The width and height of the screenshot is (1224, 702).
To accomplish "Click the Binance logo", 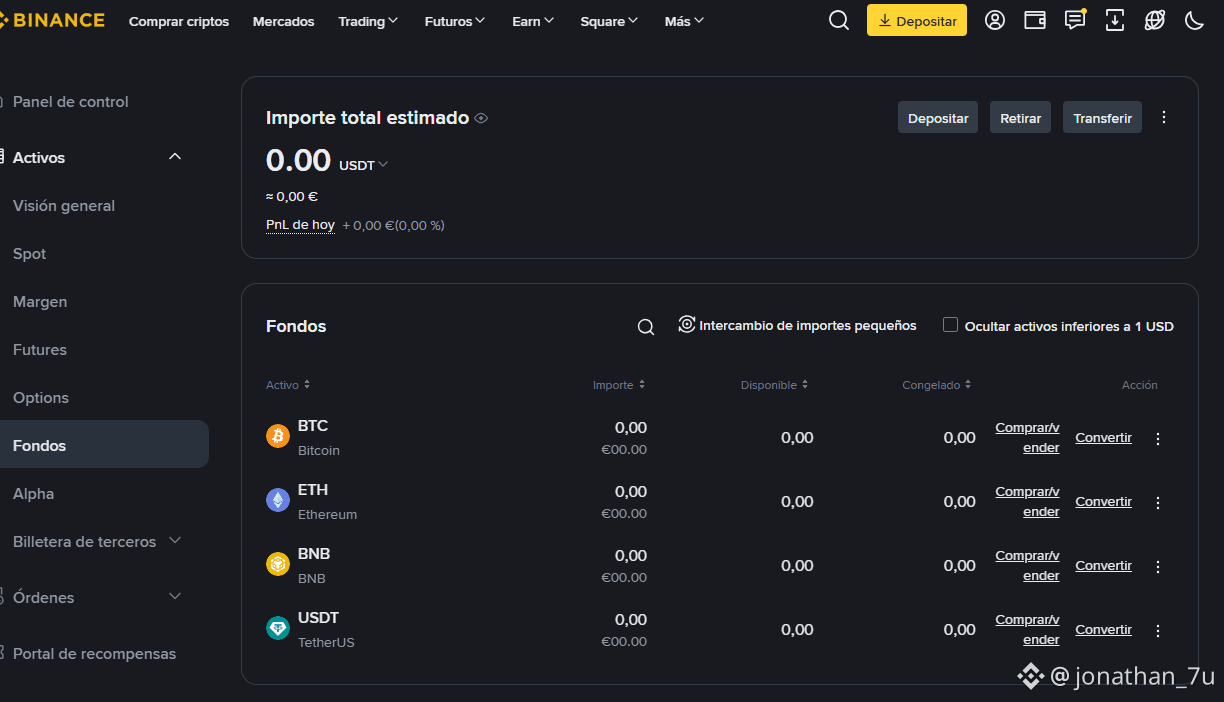I will point(52,20).
